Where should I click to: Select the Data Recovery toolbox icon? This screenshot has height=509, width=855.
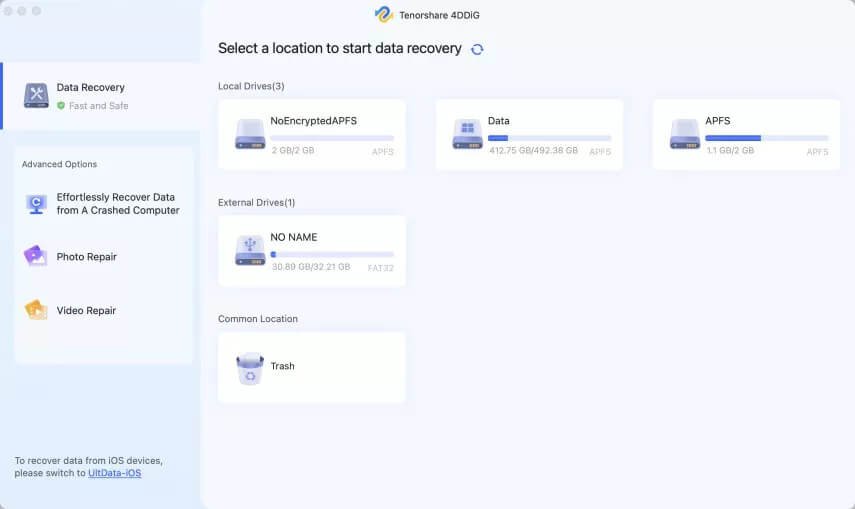click(36, 95)
